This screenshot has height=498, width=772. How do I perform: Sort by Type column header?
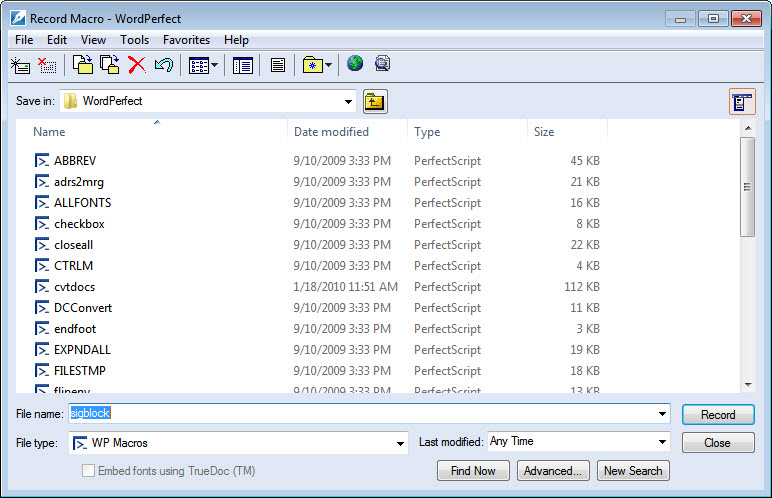pos(468,132)
